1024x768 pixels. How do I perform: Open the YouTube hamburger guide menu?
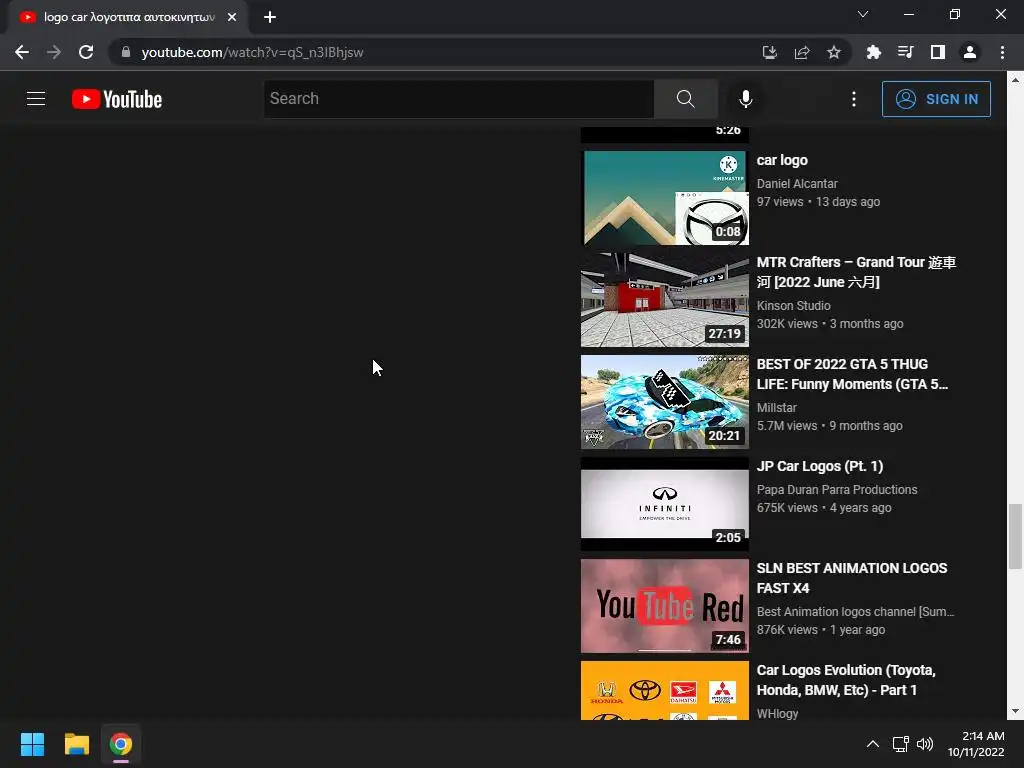[36, 99]
